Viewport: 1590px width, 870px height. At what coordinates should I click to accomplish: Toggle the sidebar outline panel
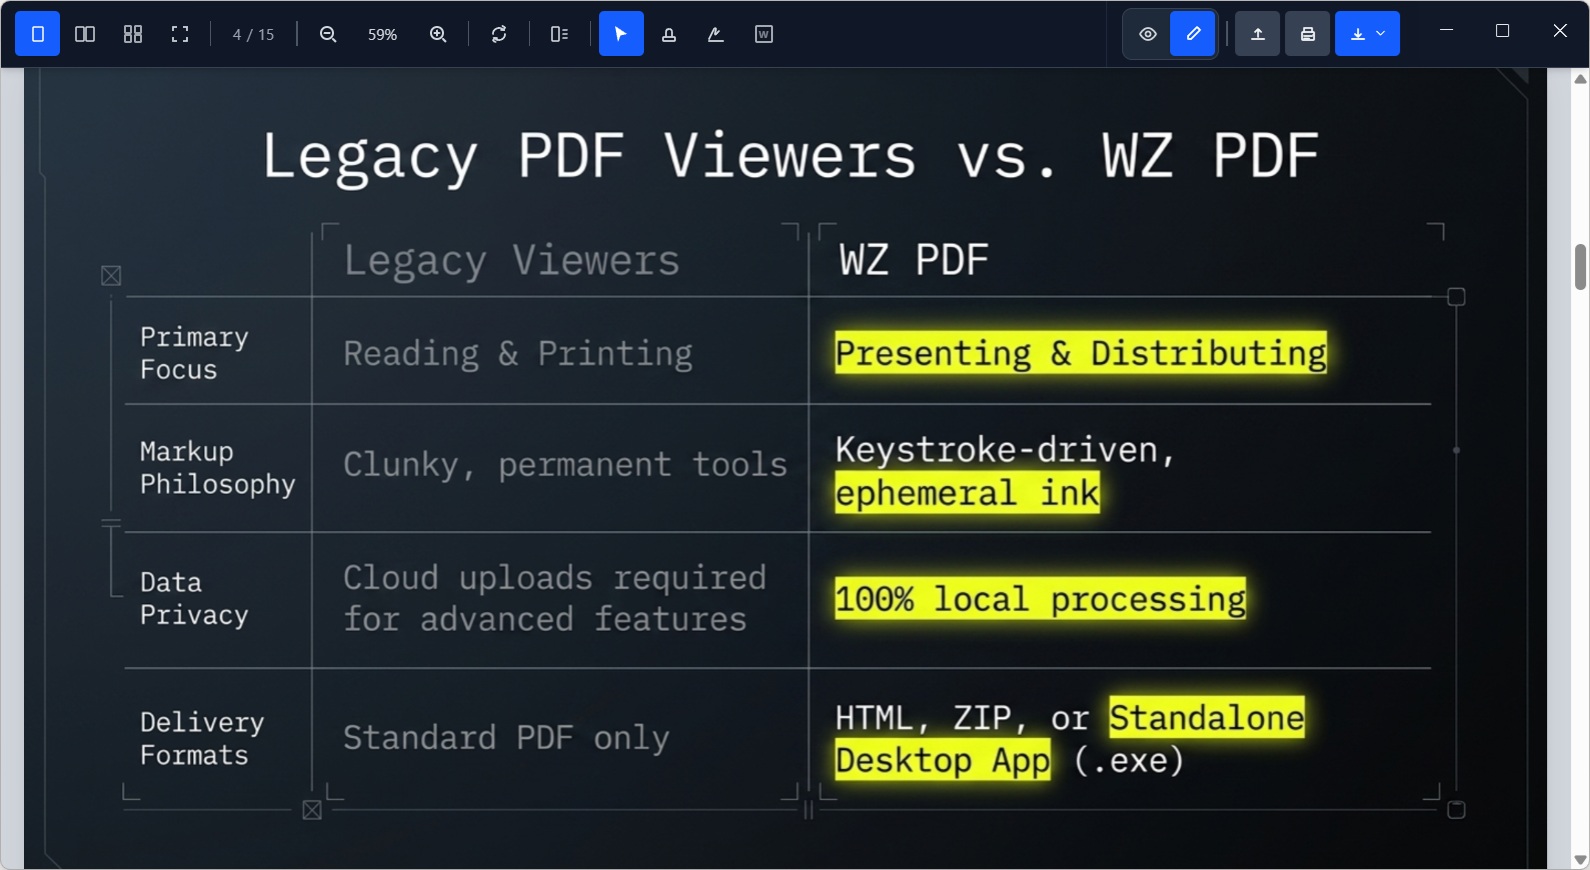[x=560, y=34]
